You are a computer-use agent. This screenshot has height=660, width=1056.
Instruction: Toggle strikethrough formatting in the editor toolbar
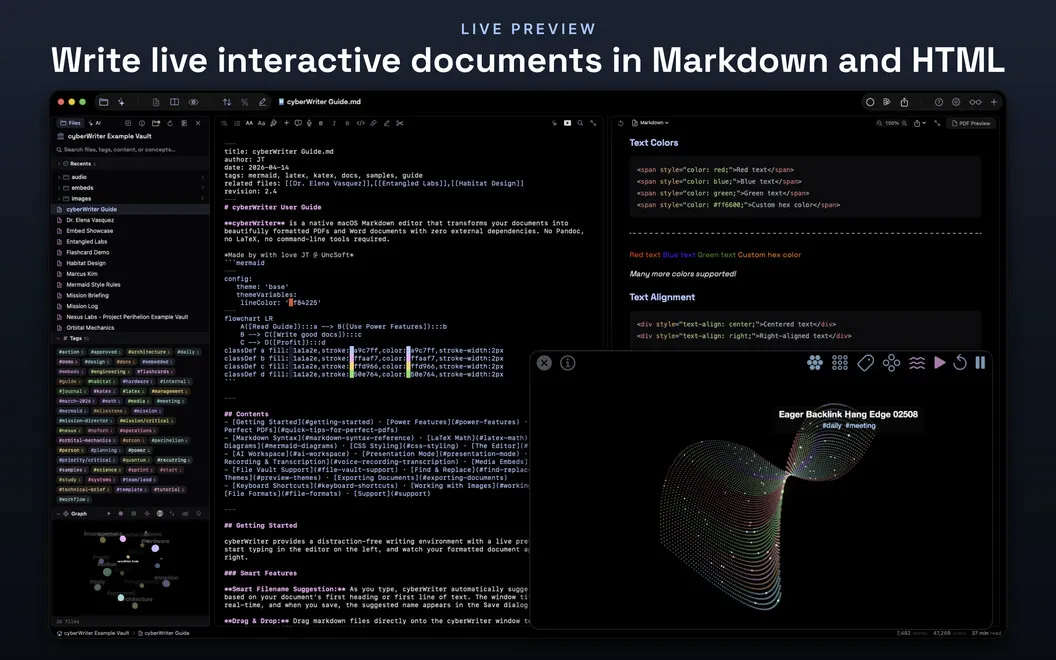coord(348,123)
